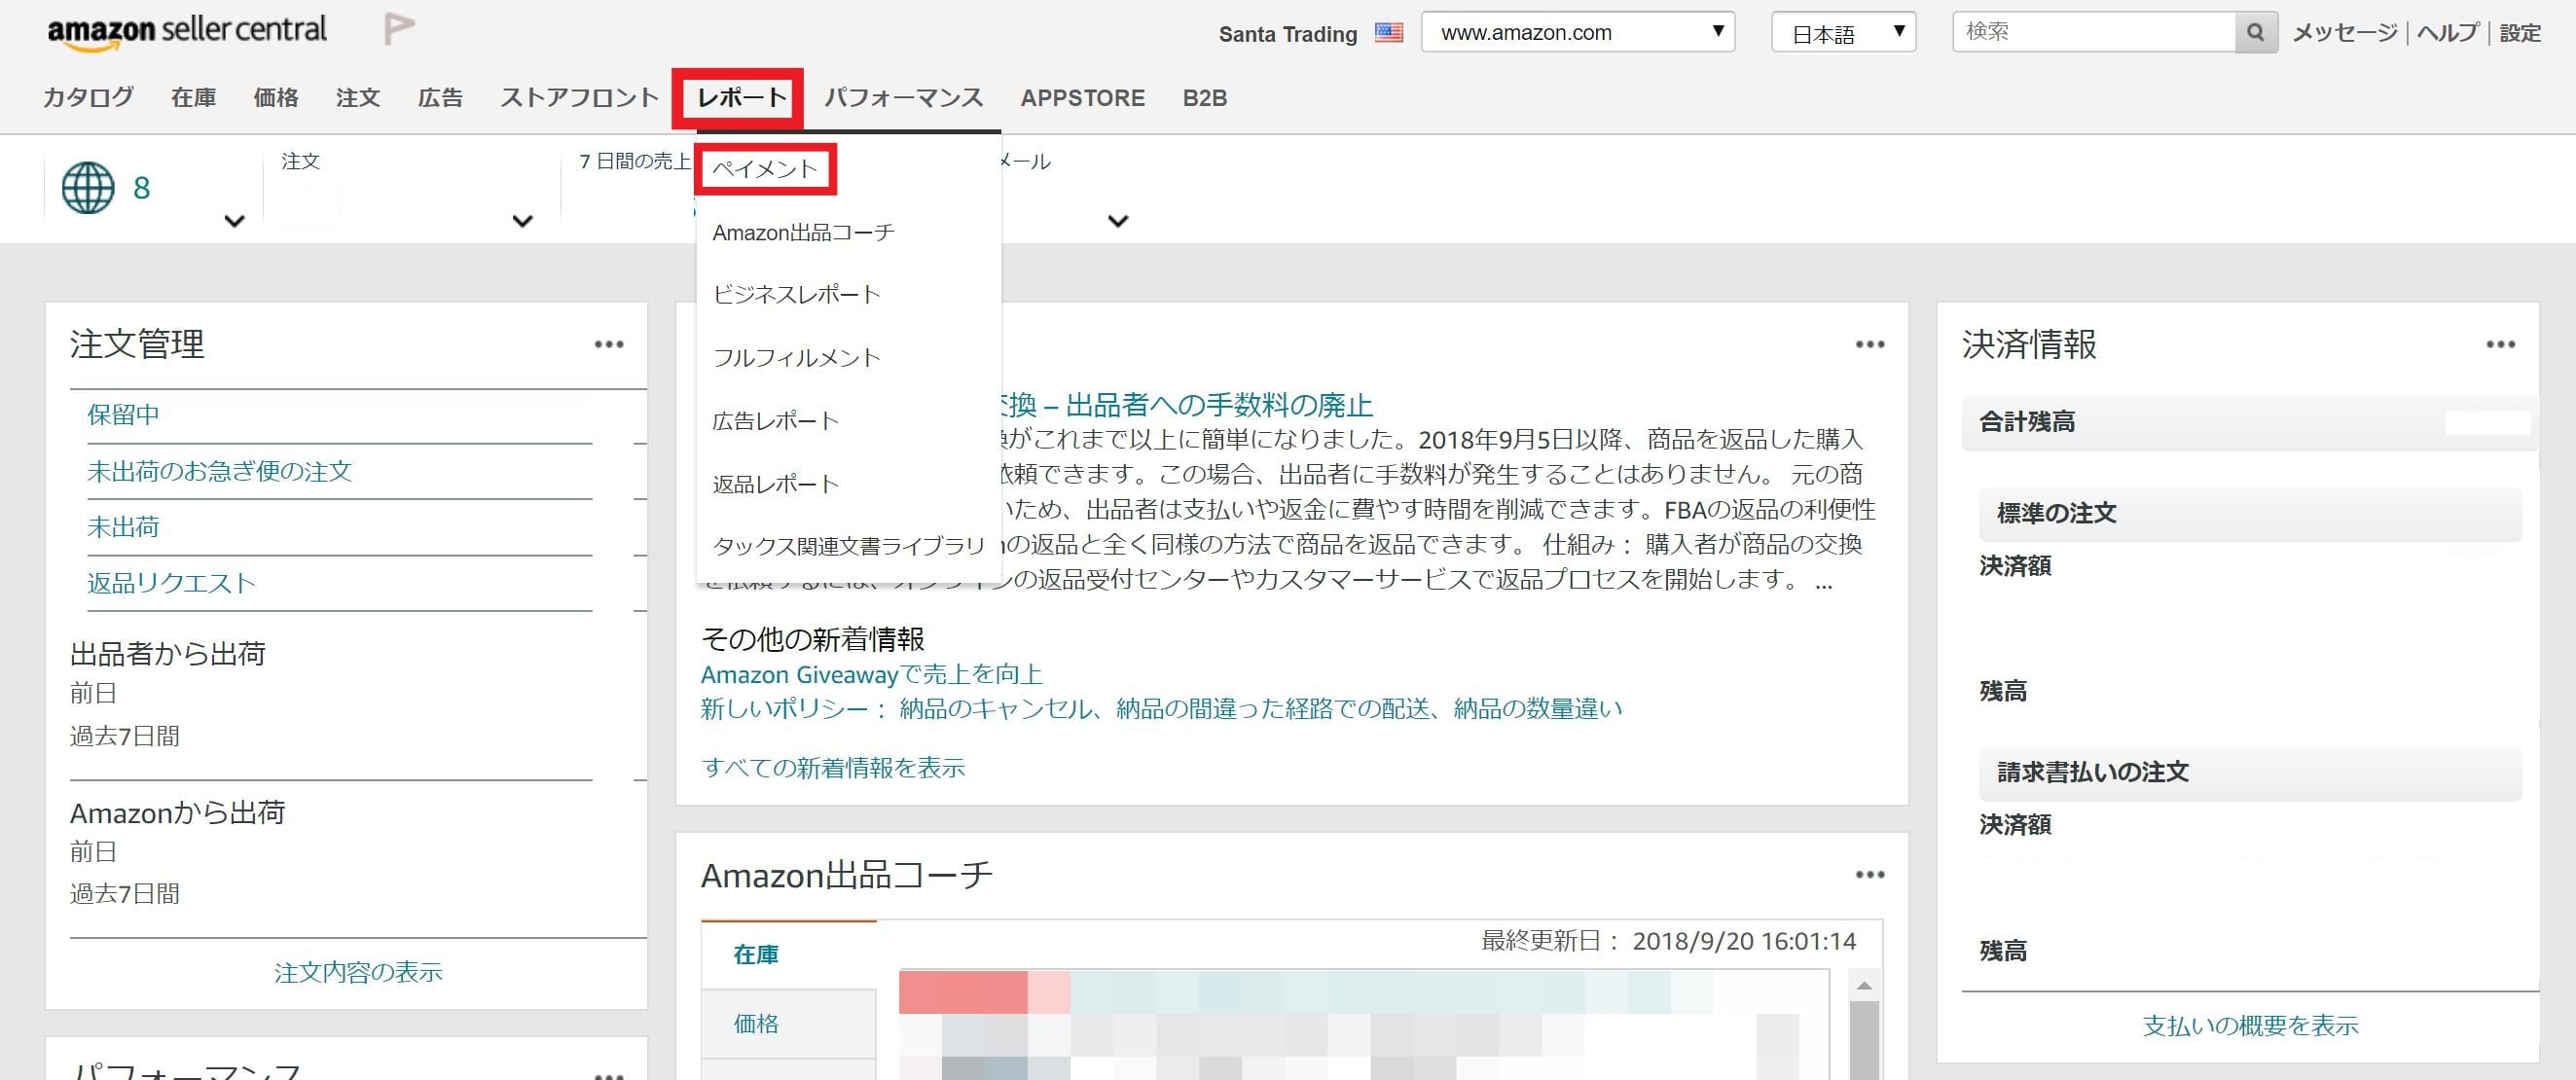Open the レポート menu
Viewport: 2576px width, 1080px height.
pyautogui.click(x=741, y=97)
